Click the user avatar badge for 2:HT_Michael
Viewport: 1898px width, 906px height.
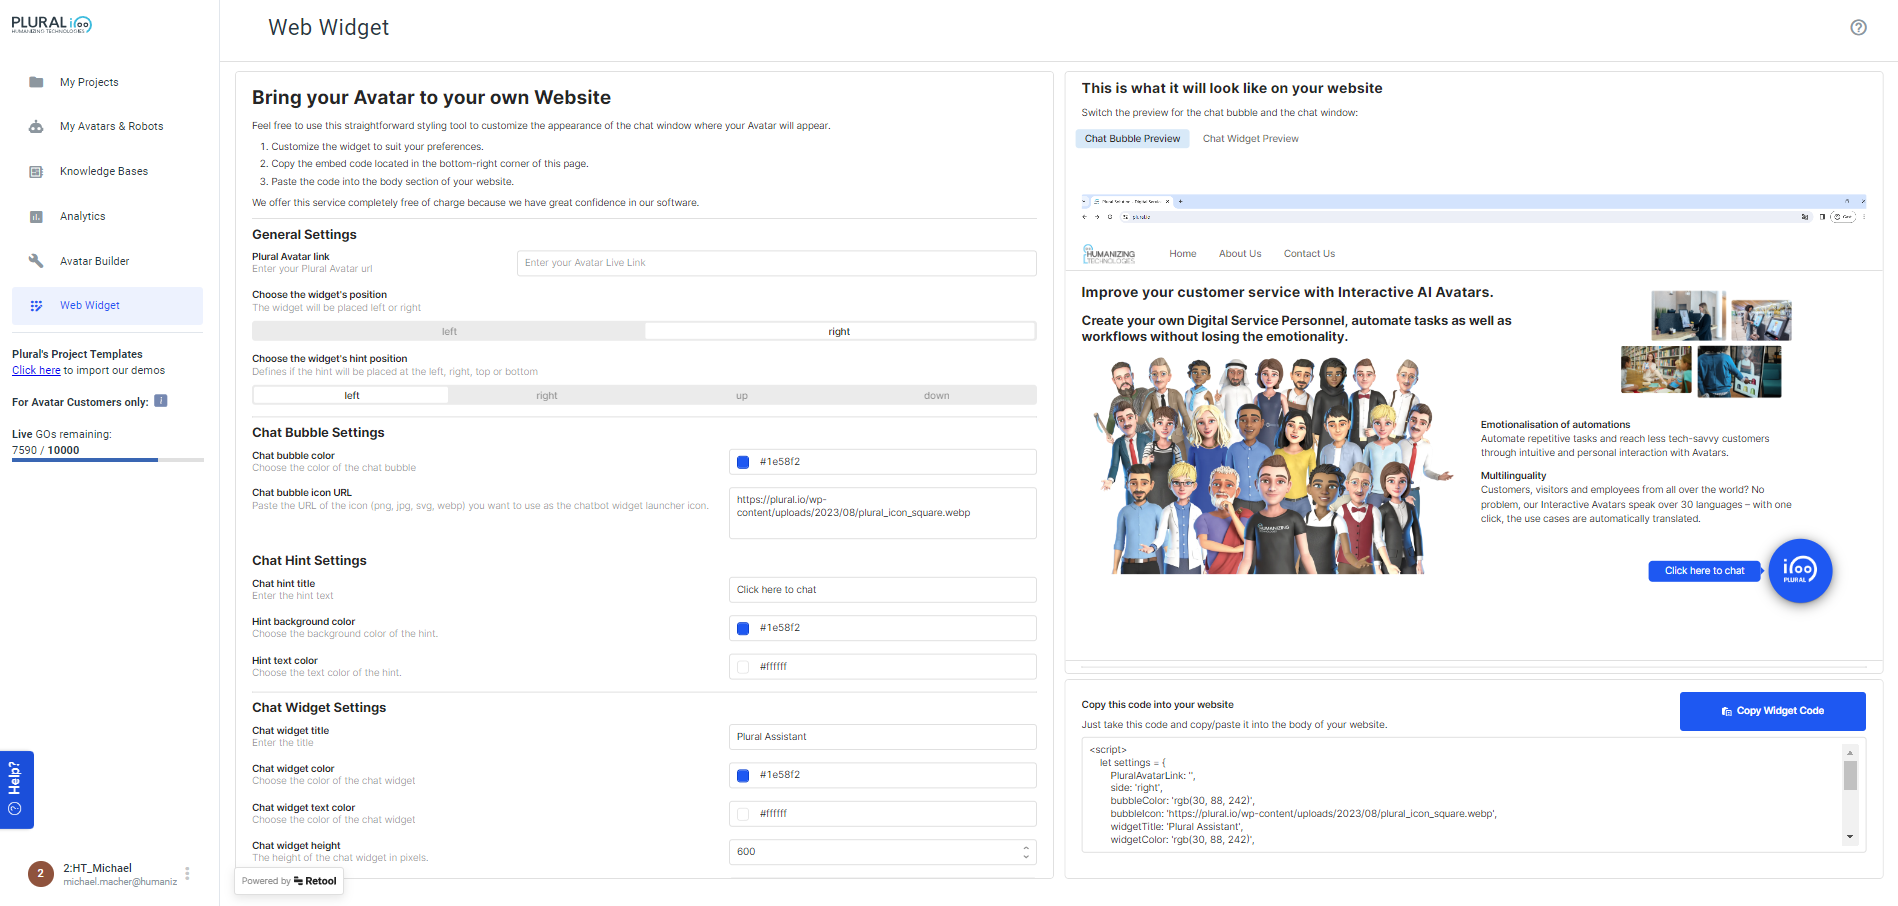pyautogui.click(x=41, y=874)
